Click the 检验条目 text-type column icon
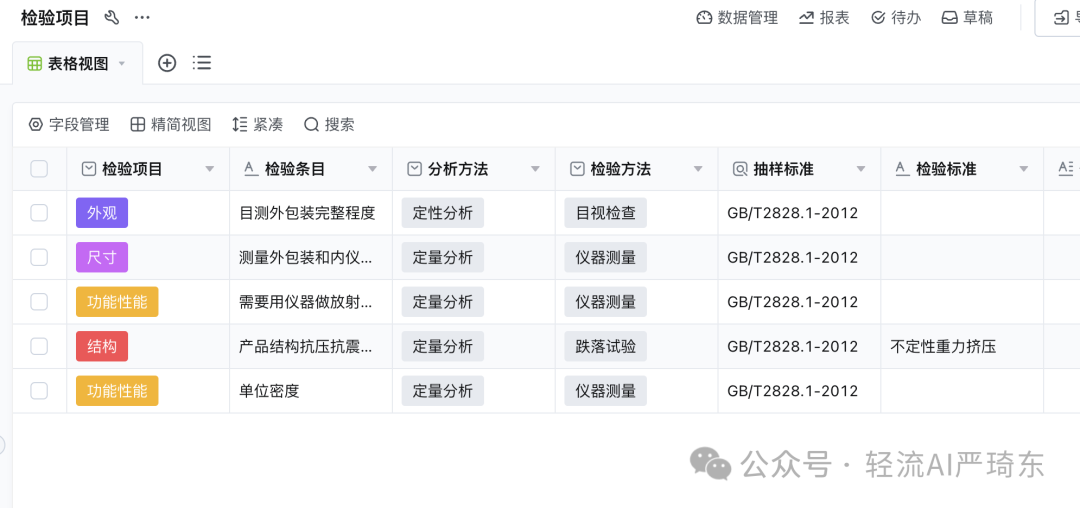The image size is (1080, 508). click(251, 169)
